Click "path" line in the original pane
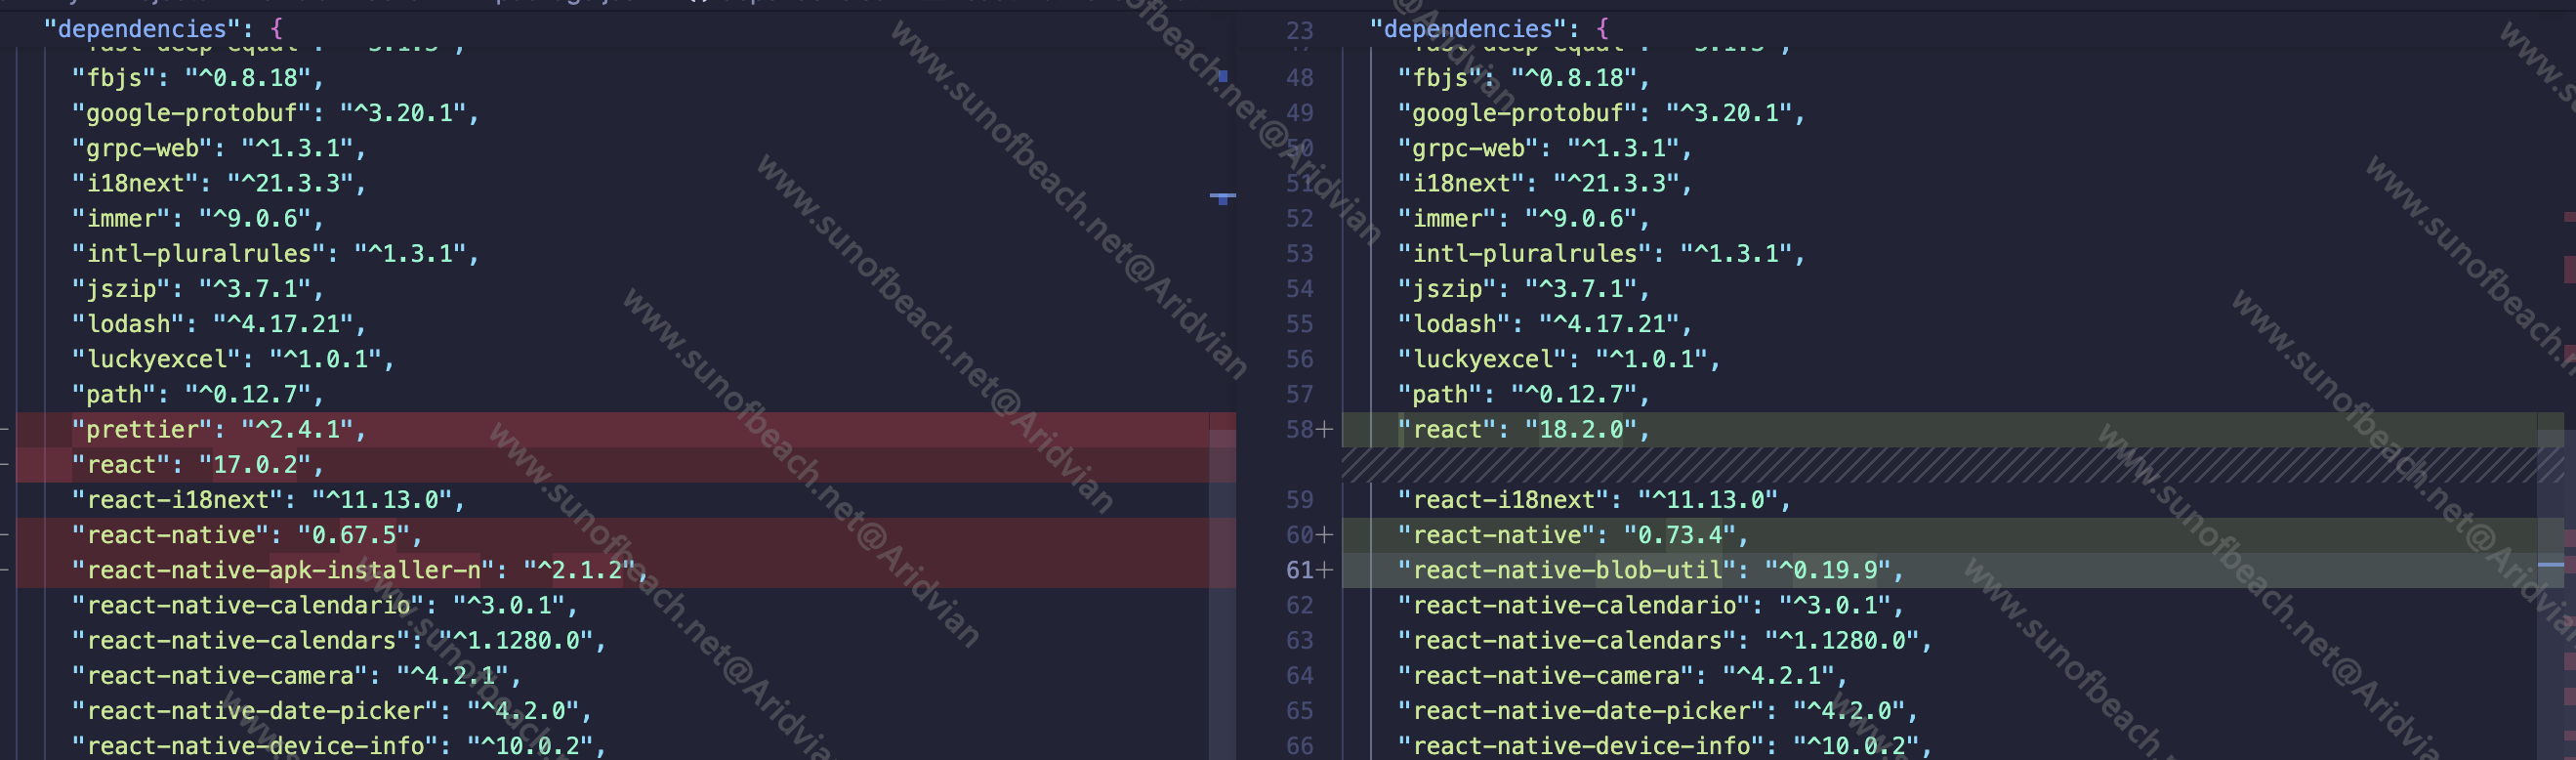The width and height of the screenshot is (2576, 760). (x=198, y=395)
